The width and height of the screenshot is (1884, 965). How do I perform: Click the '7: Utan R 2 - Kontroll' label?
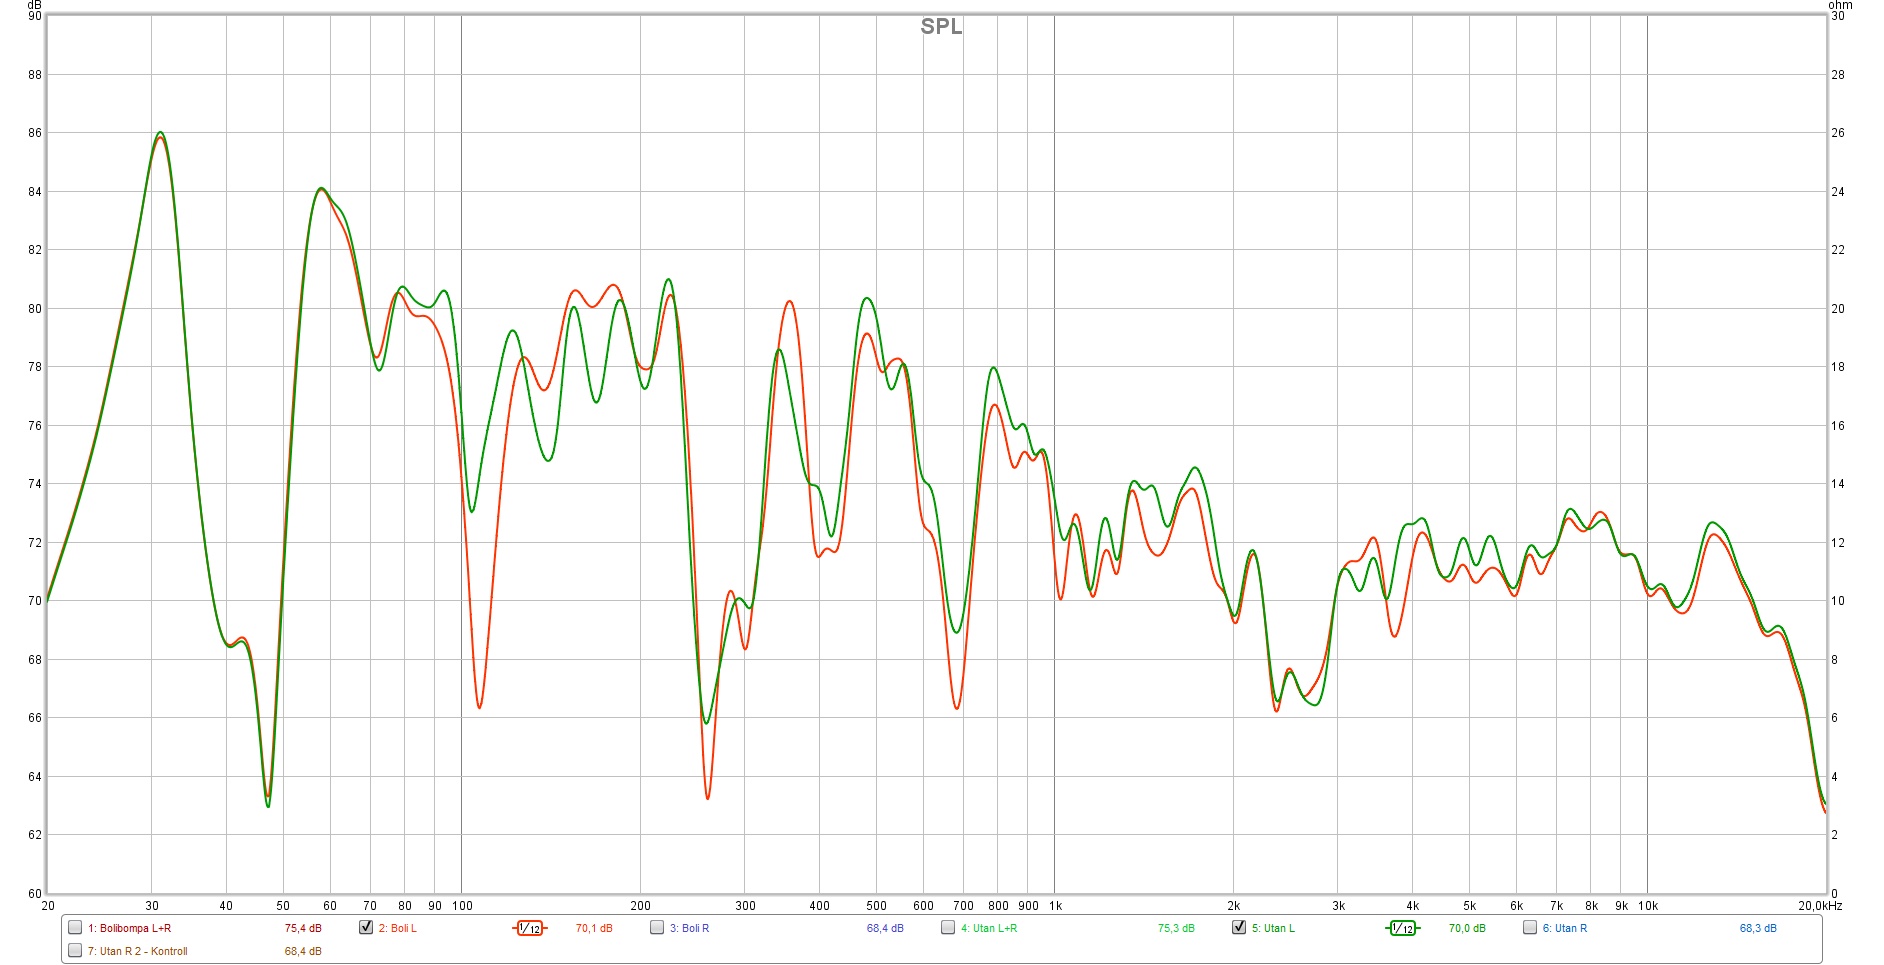[x=137, y=952]
